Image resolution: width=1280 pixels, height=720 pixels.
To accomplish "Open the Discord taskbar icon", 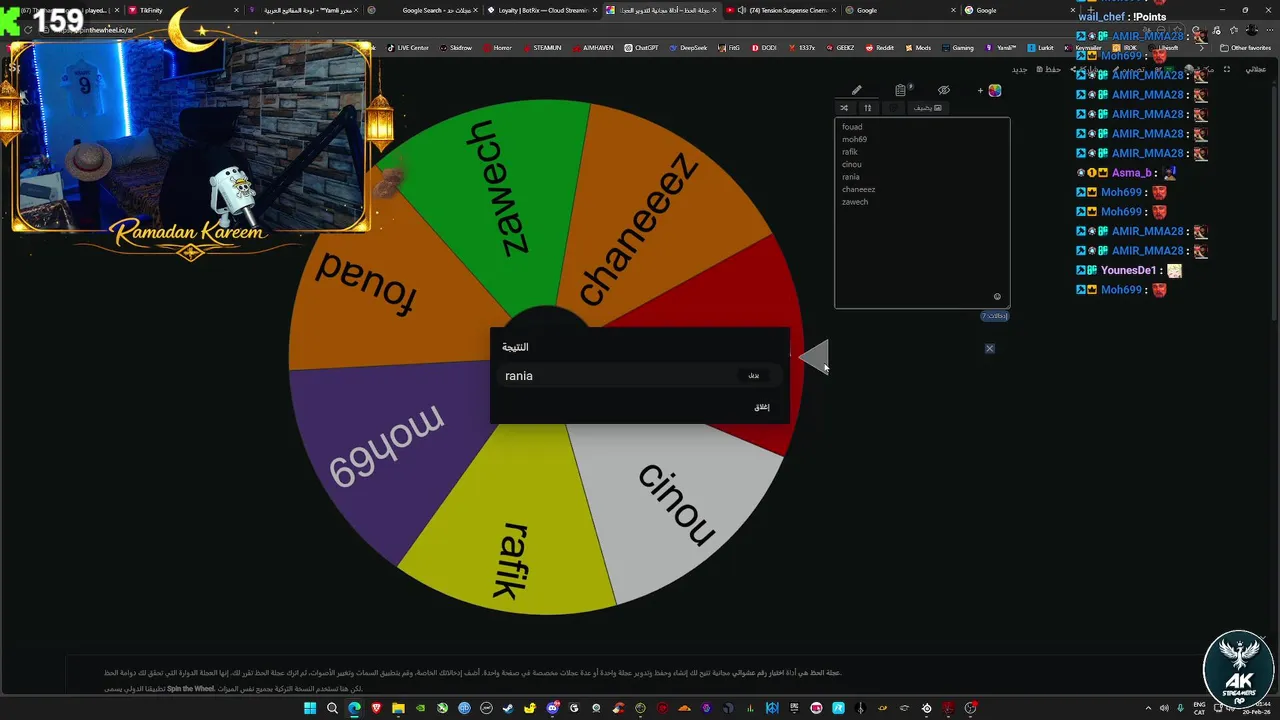I will click(552, 708).
